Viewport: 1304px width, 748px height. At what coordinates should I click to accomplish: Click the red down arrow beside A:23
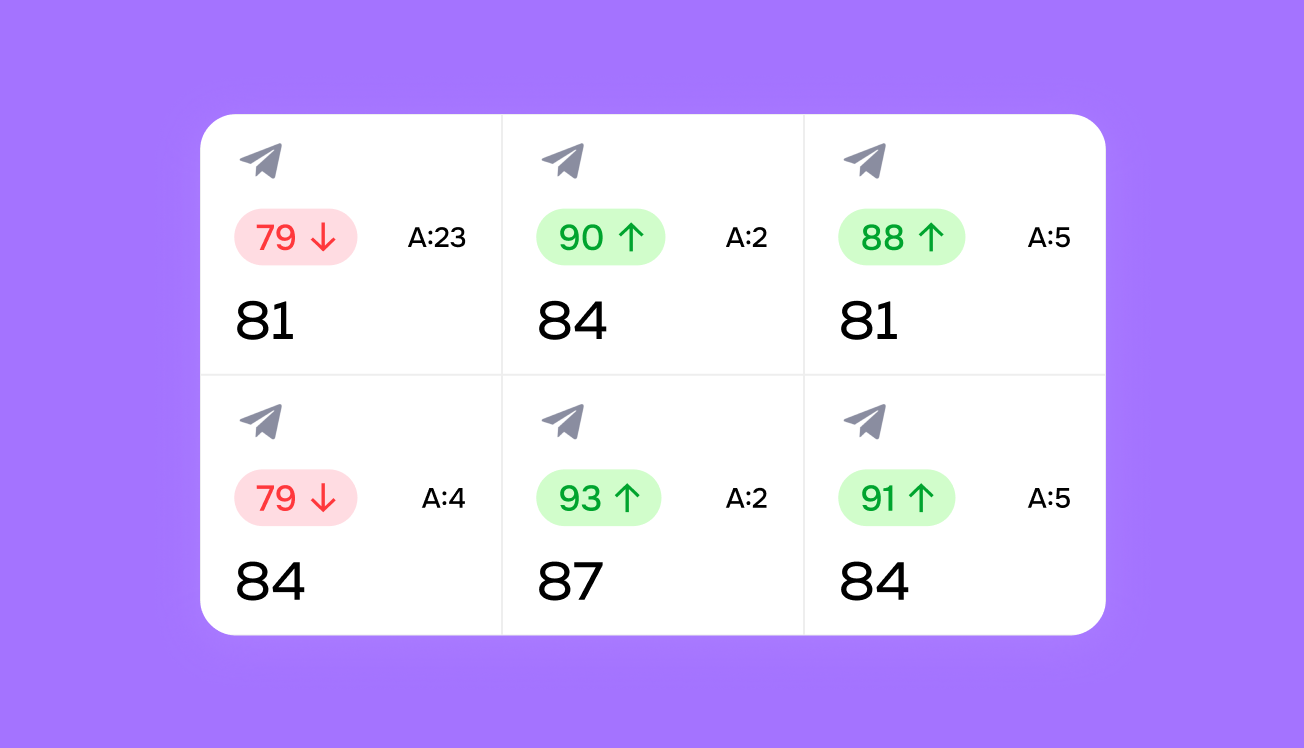pyautogui.click(x=322, y=238)
